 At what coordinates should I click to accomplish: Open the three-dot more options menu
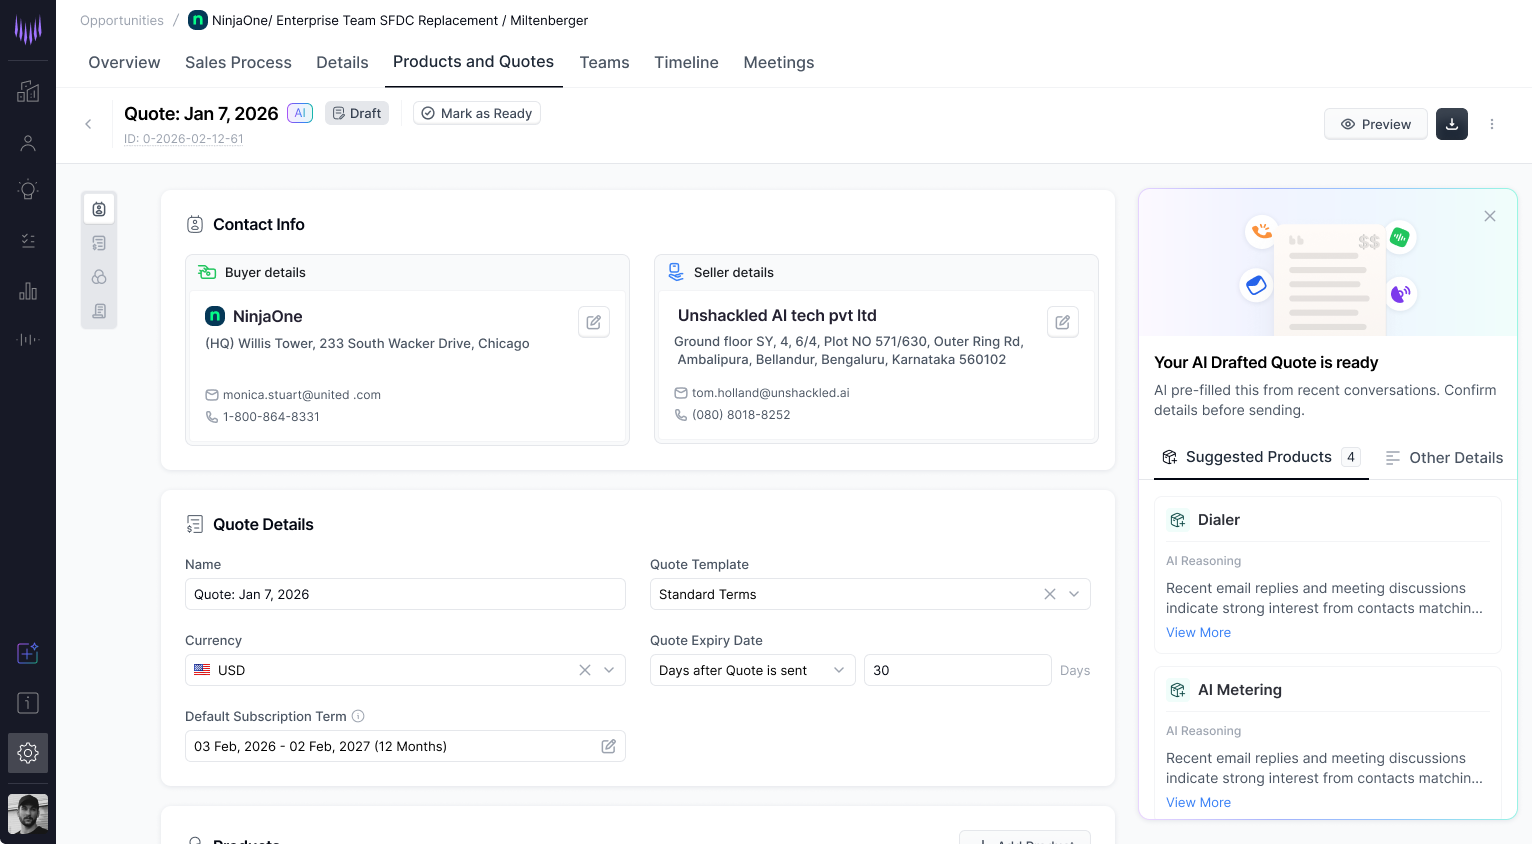(1492, 124)
